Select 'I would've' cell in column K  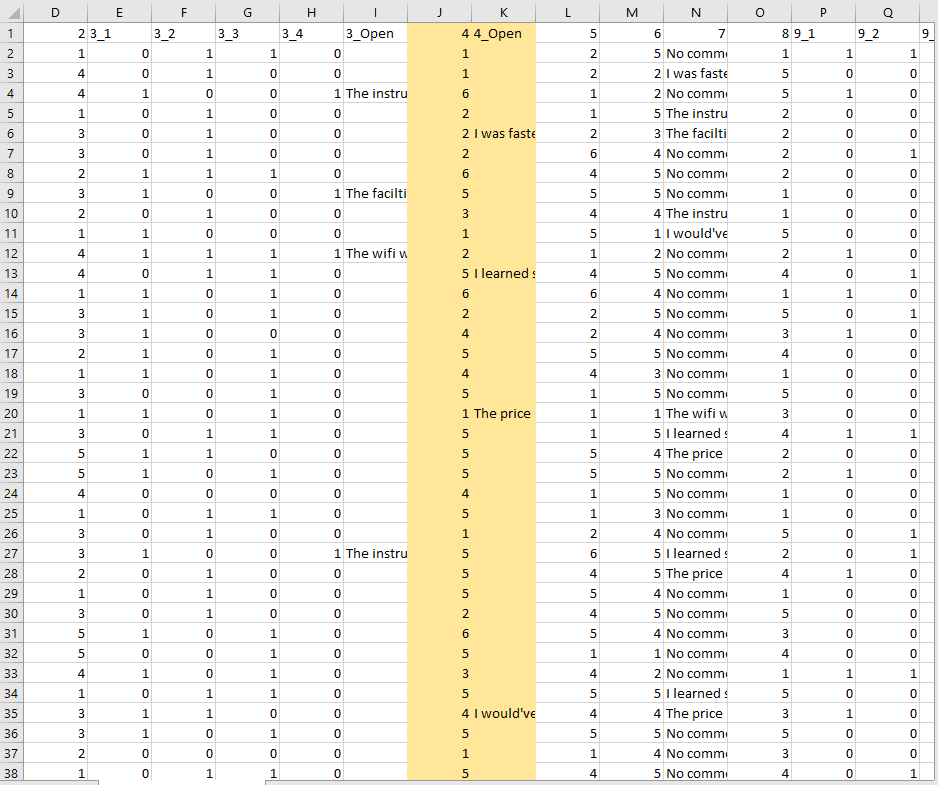[x=503, y=713]
